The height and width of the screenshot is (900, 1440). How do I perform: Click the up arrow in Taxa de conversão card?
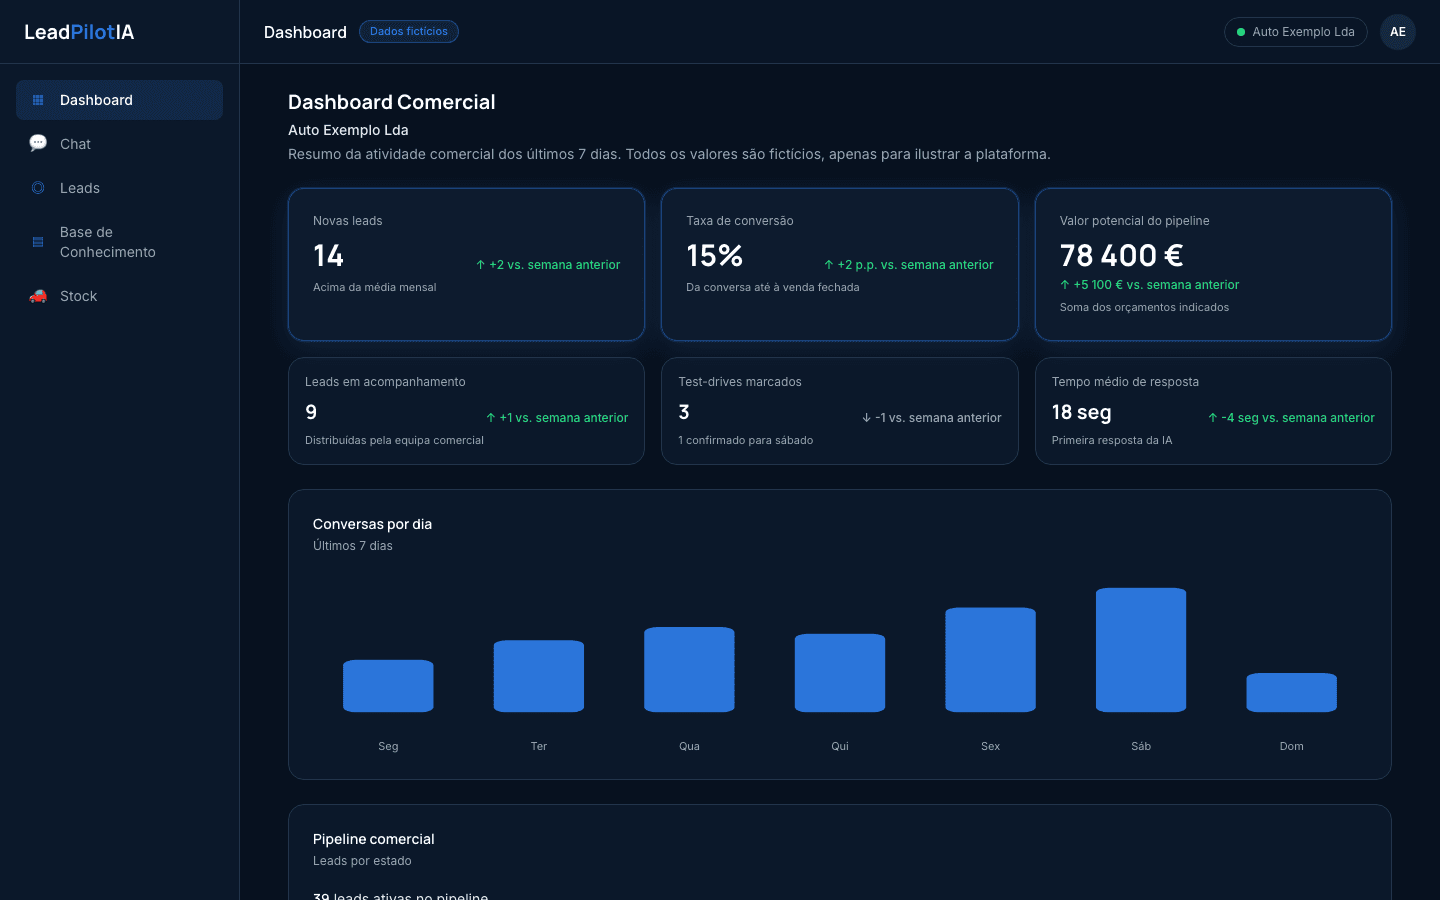(x=829, y=265)
